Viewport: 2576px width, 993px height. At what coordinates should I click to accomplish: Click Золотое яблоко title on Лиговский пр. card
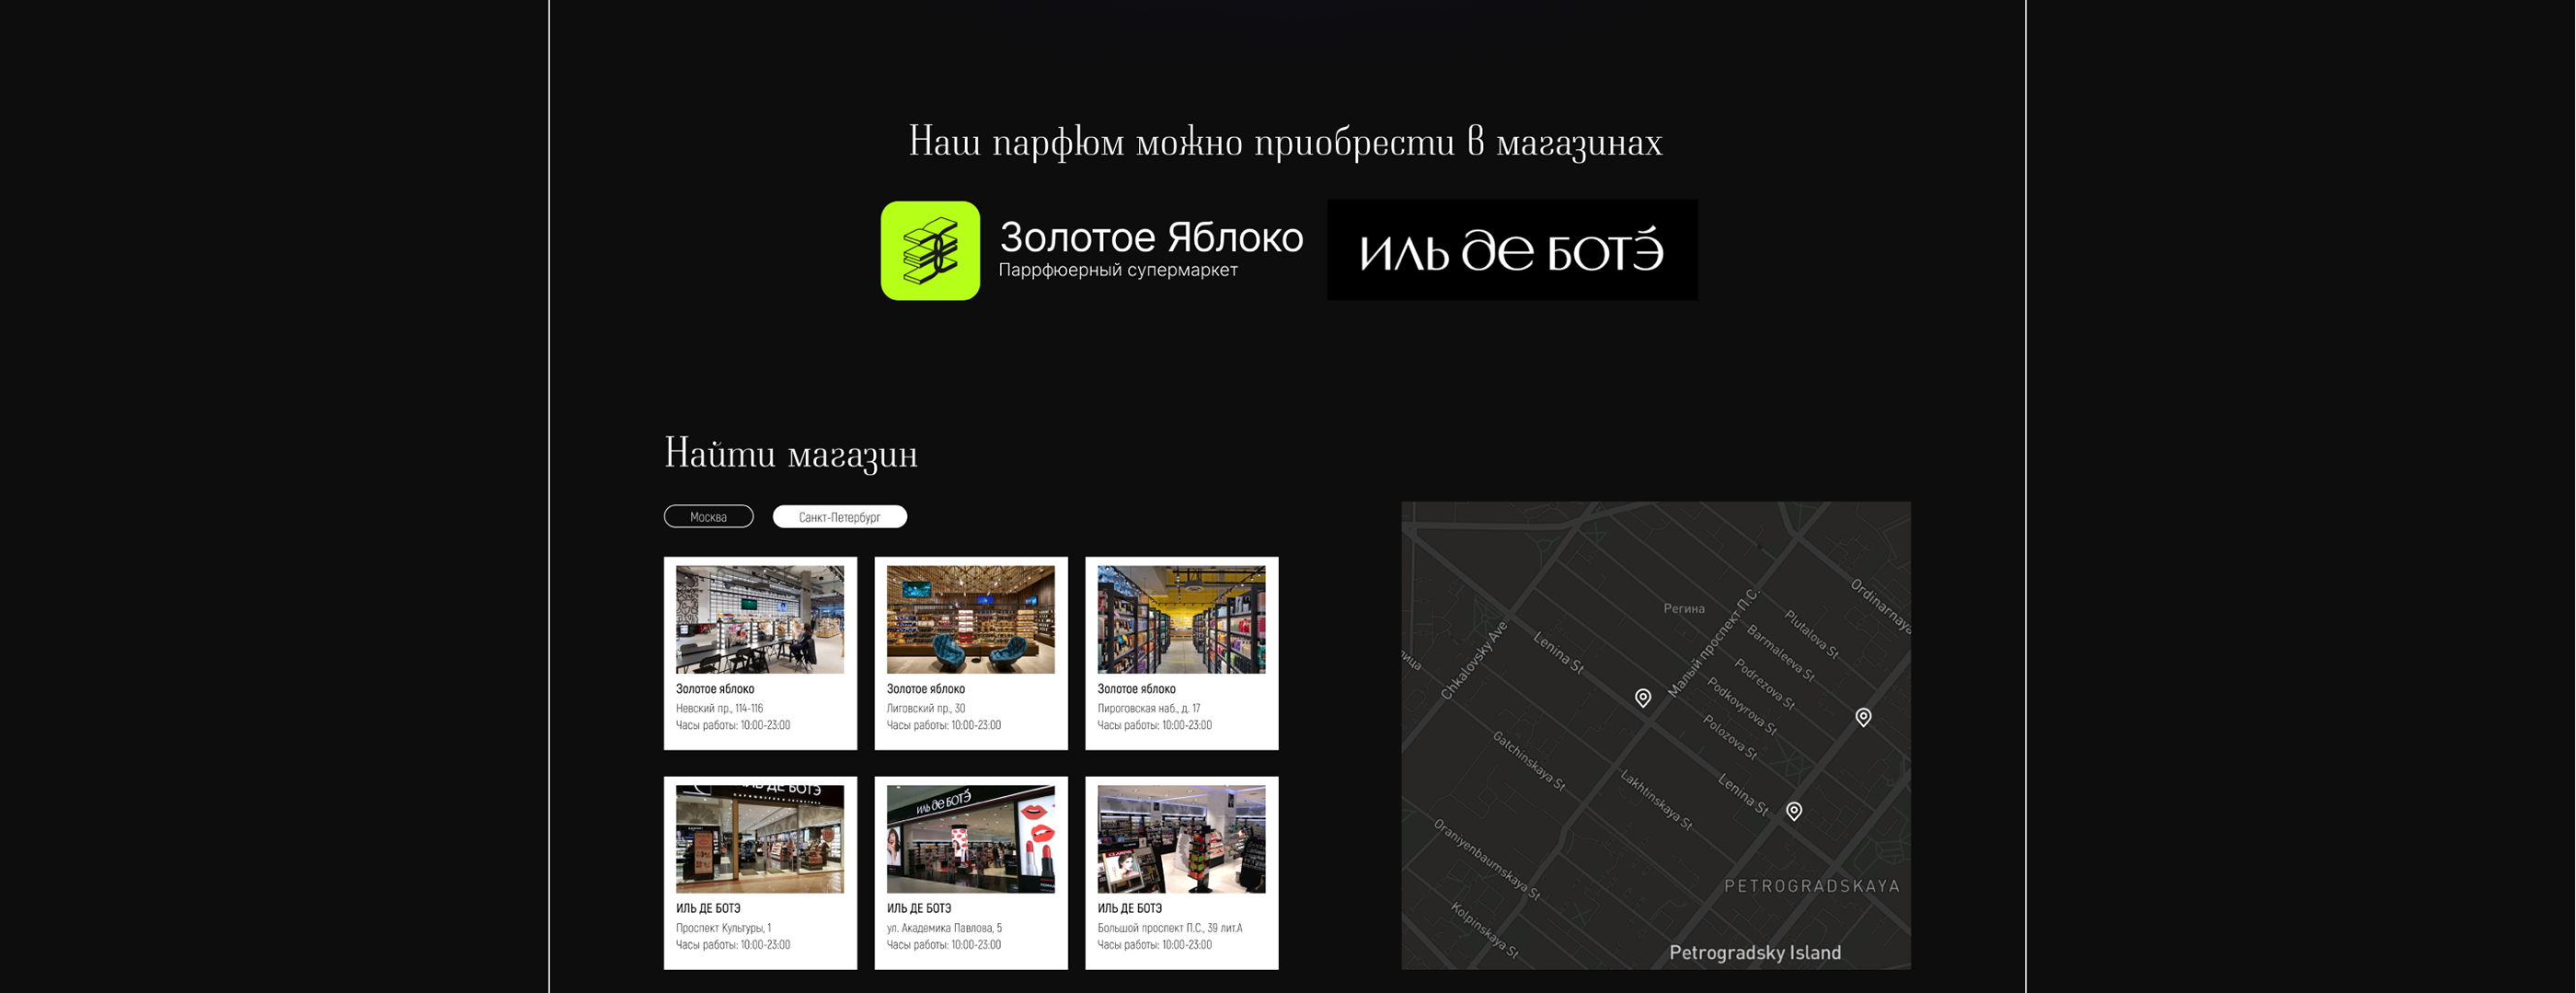point(925,689)
